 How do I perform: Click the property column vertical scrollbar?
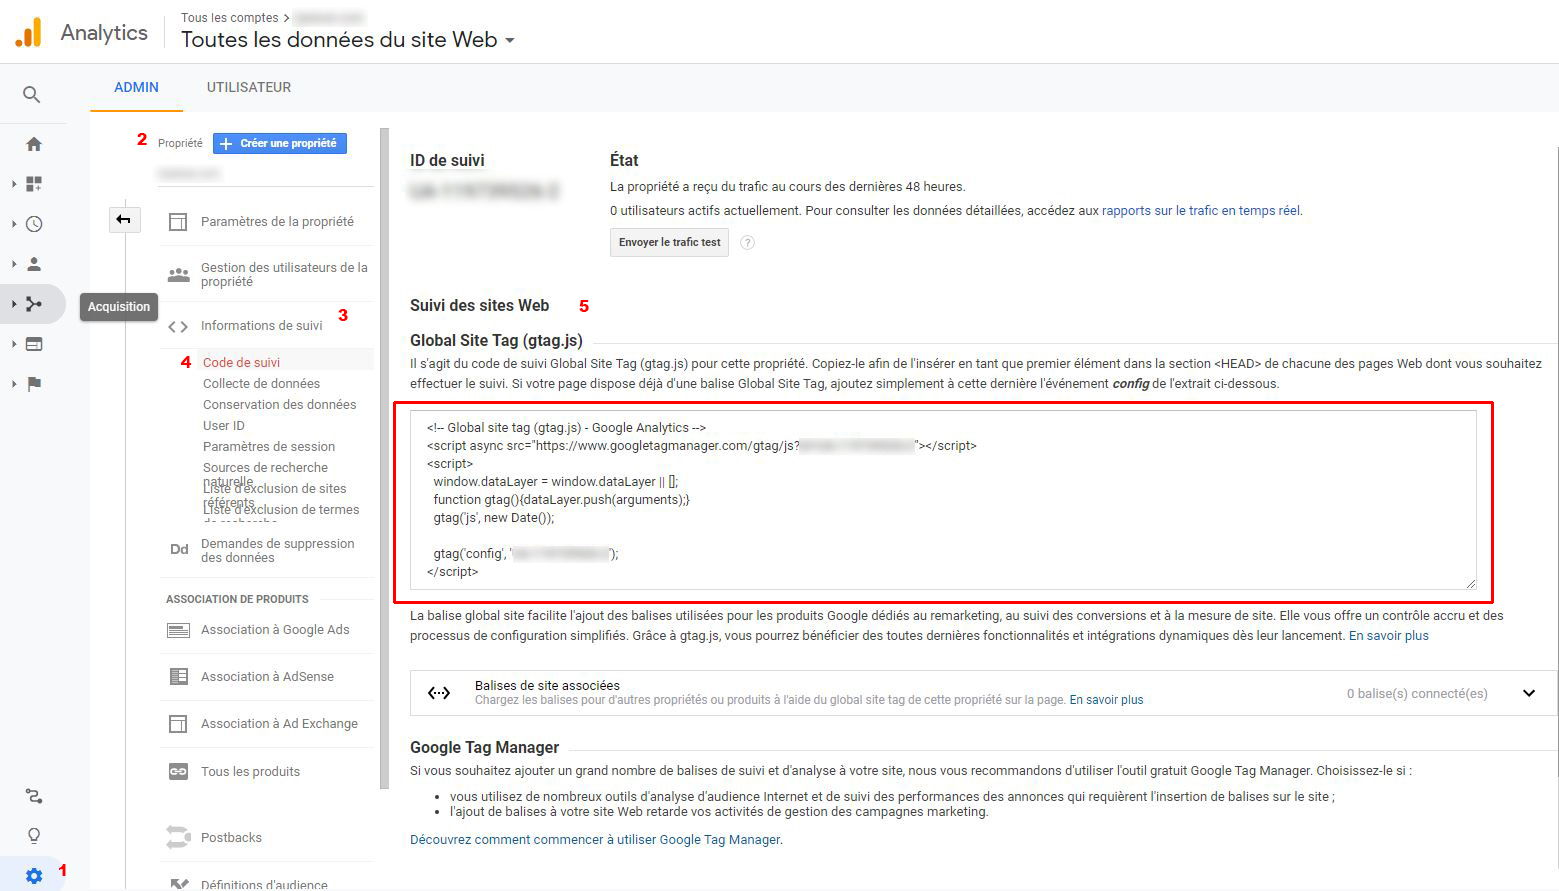(384, 458)
